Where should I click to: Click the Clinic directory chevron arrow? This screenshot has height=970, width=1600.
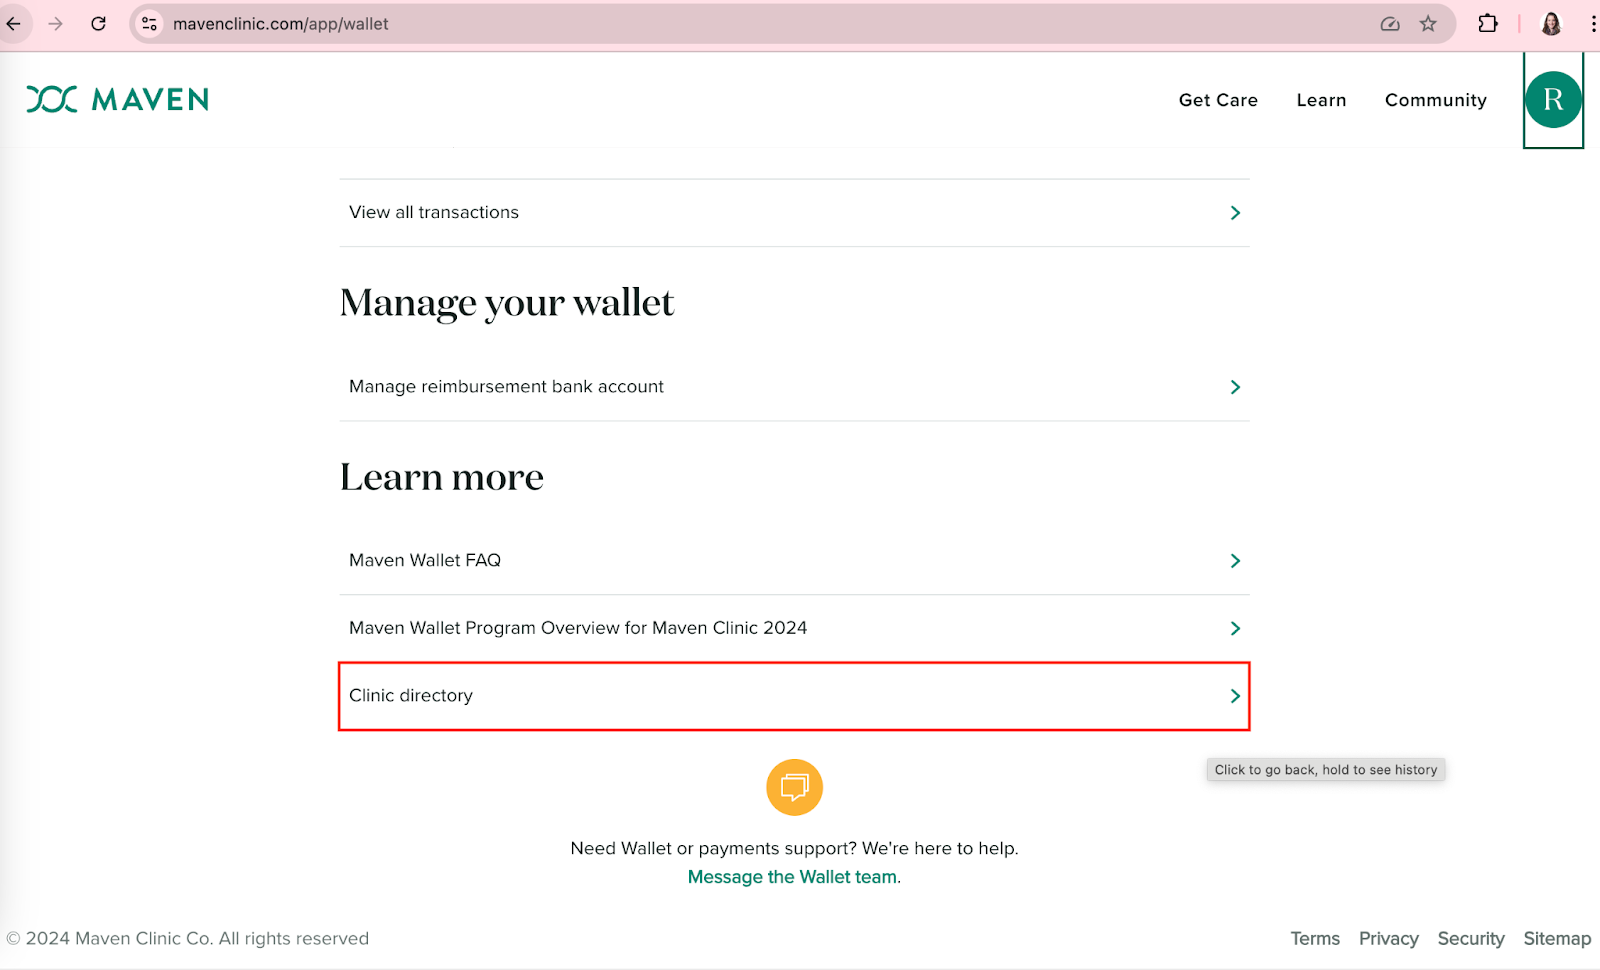[x=1235, y=696]
